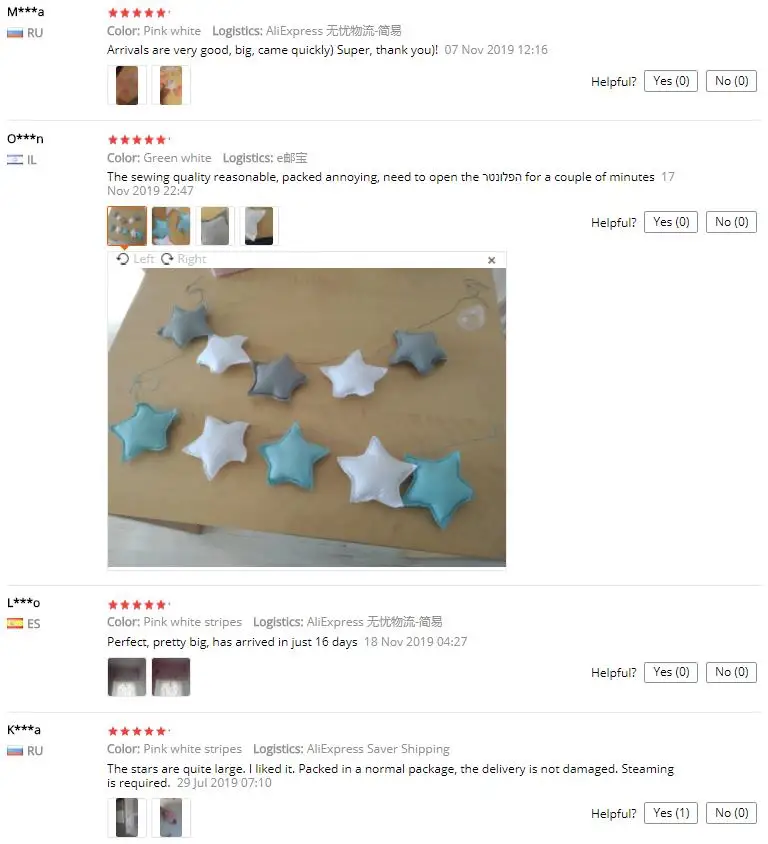The width and height of the screenshot is (768, 844).
Task: Click the five-star rating of O***n's review
Action: 138,140
